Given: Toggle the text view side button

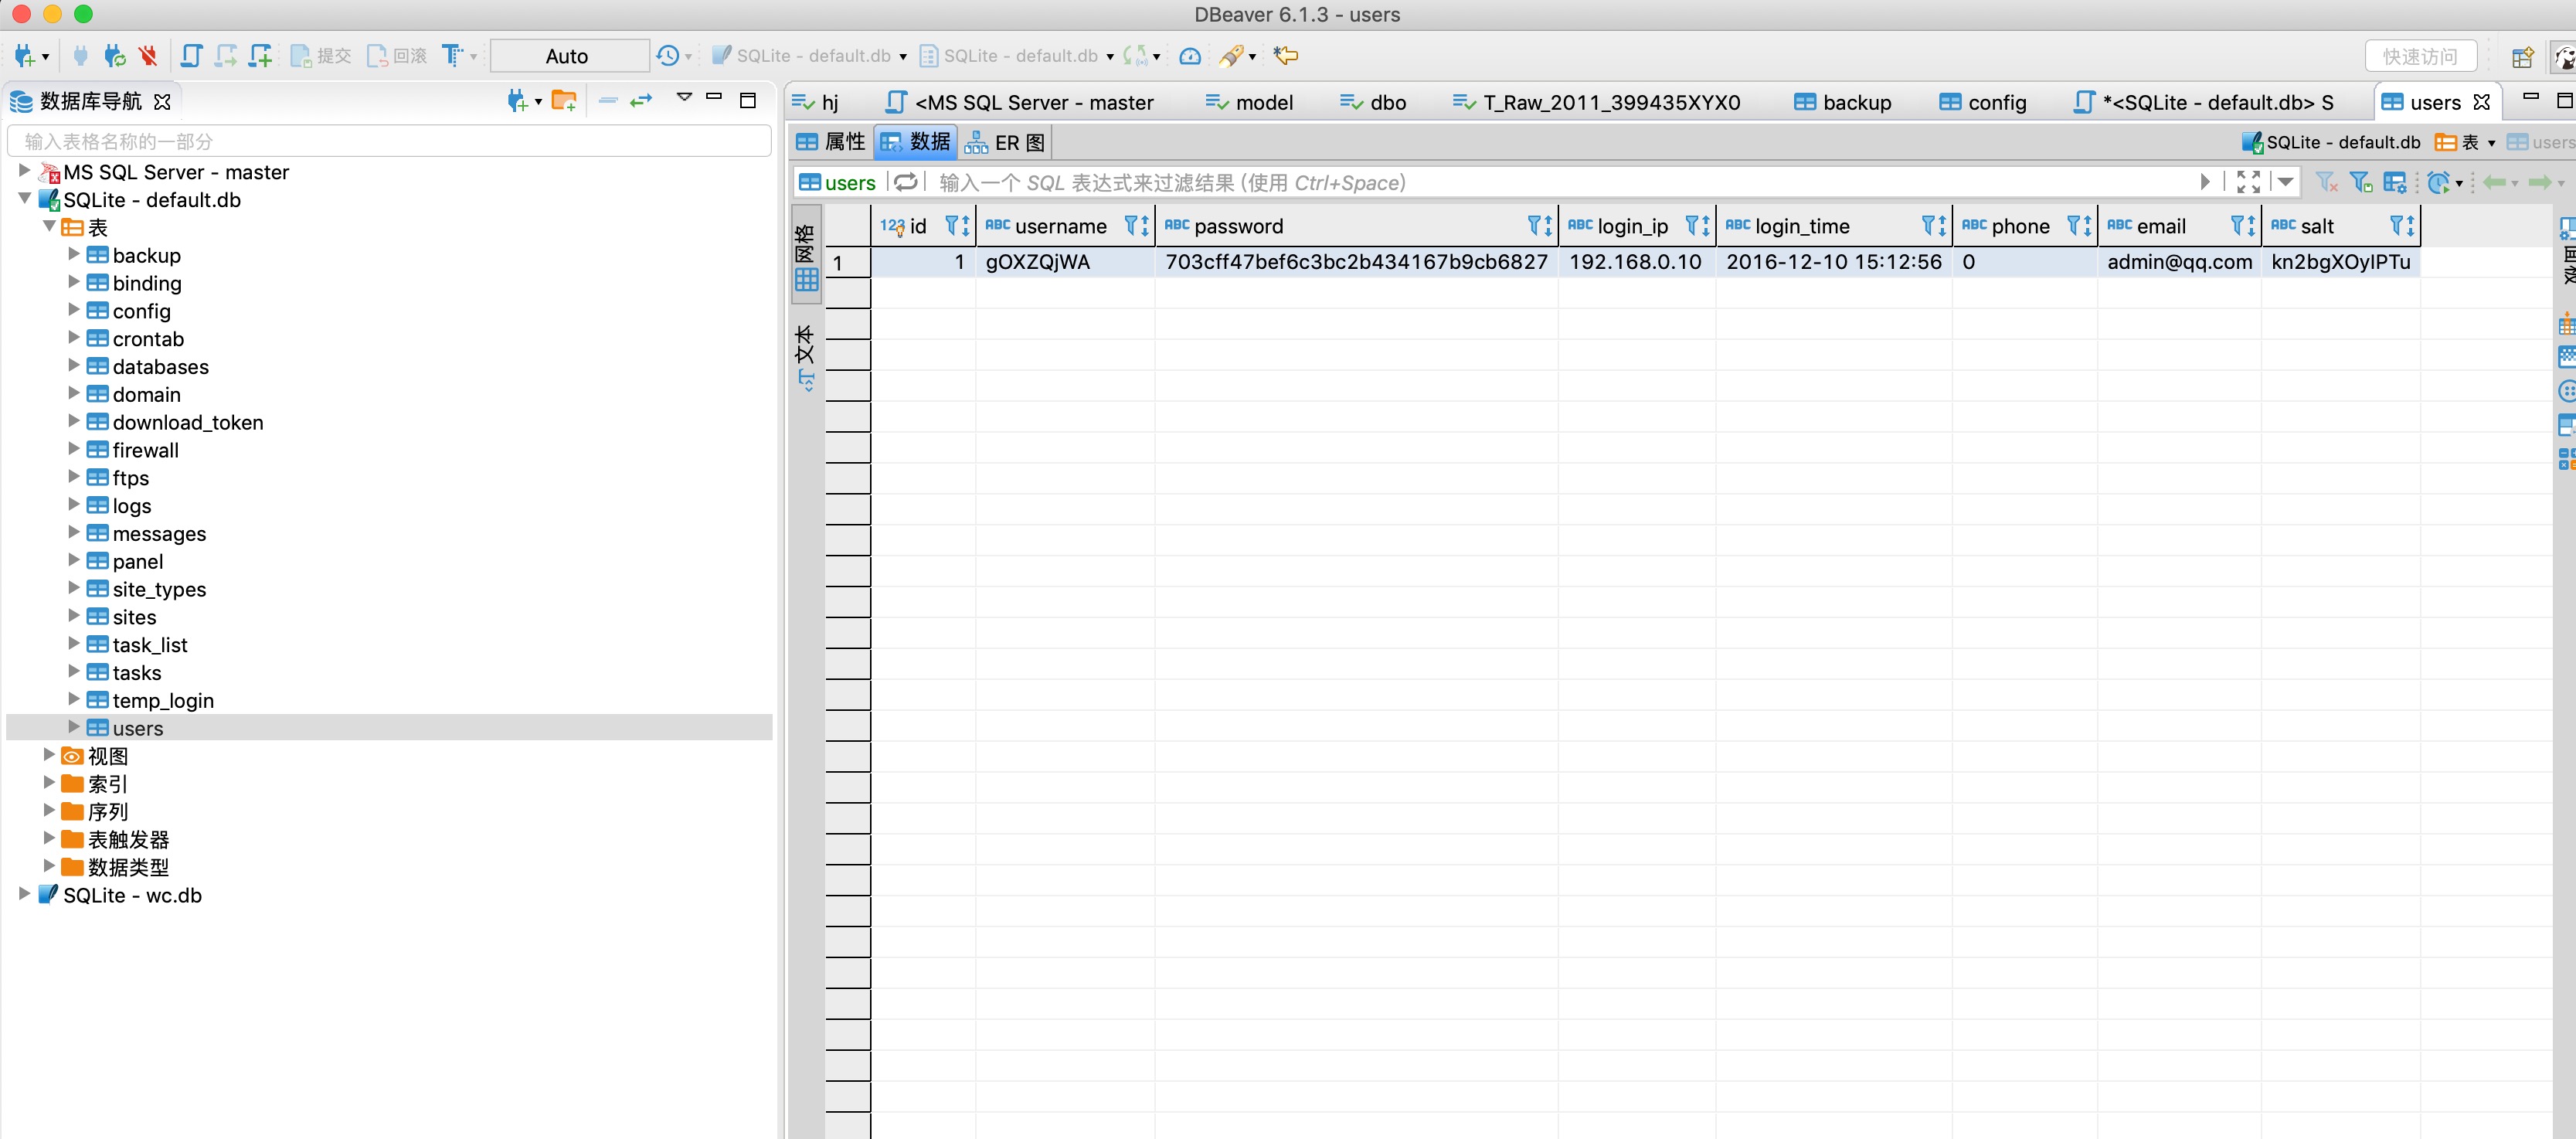Looking at the screenshot, I should click(x=806, y=357).
